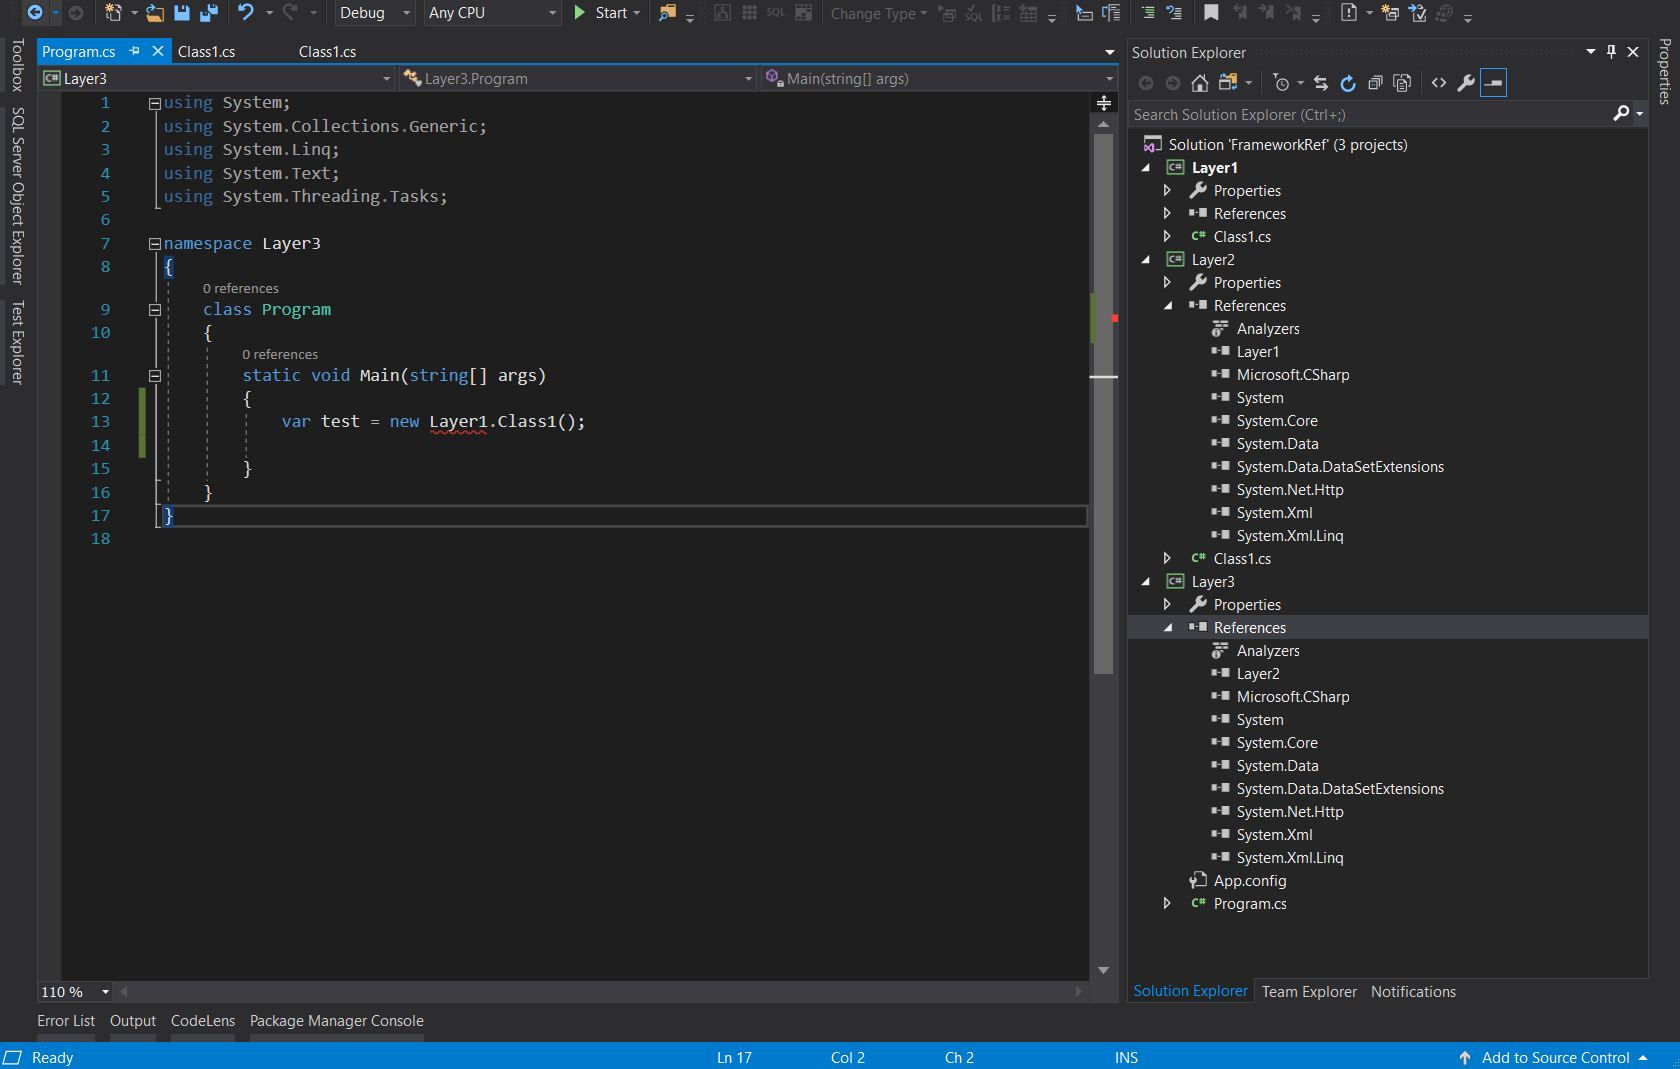
Task: Collapse the Layer2 References node
Action: tap(1168, 306)
